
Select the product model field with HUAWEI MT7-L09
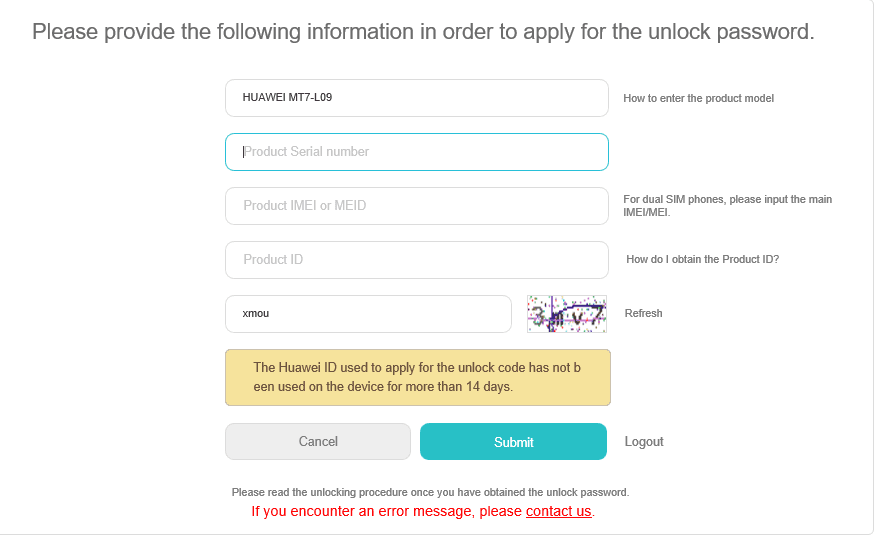417,98
